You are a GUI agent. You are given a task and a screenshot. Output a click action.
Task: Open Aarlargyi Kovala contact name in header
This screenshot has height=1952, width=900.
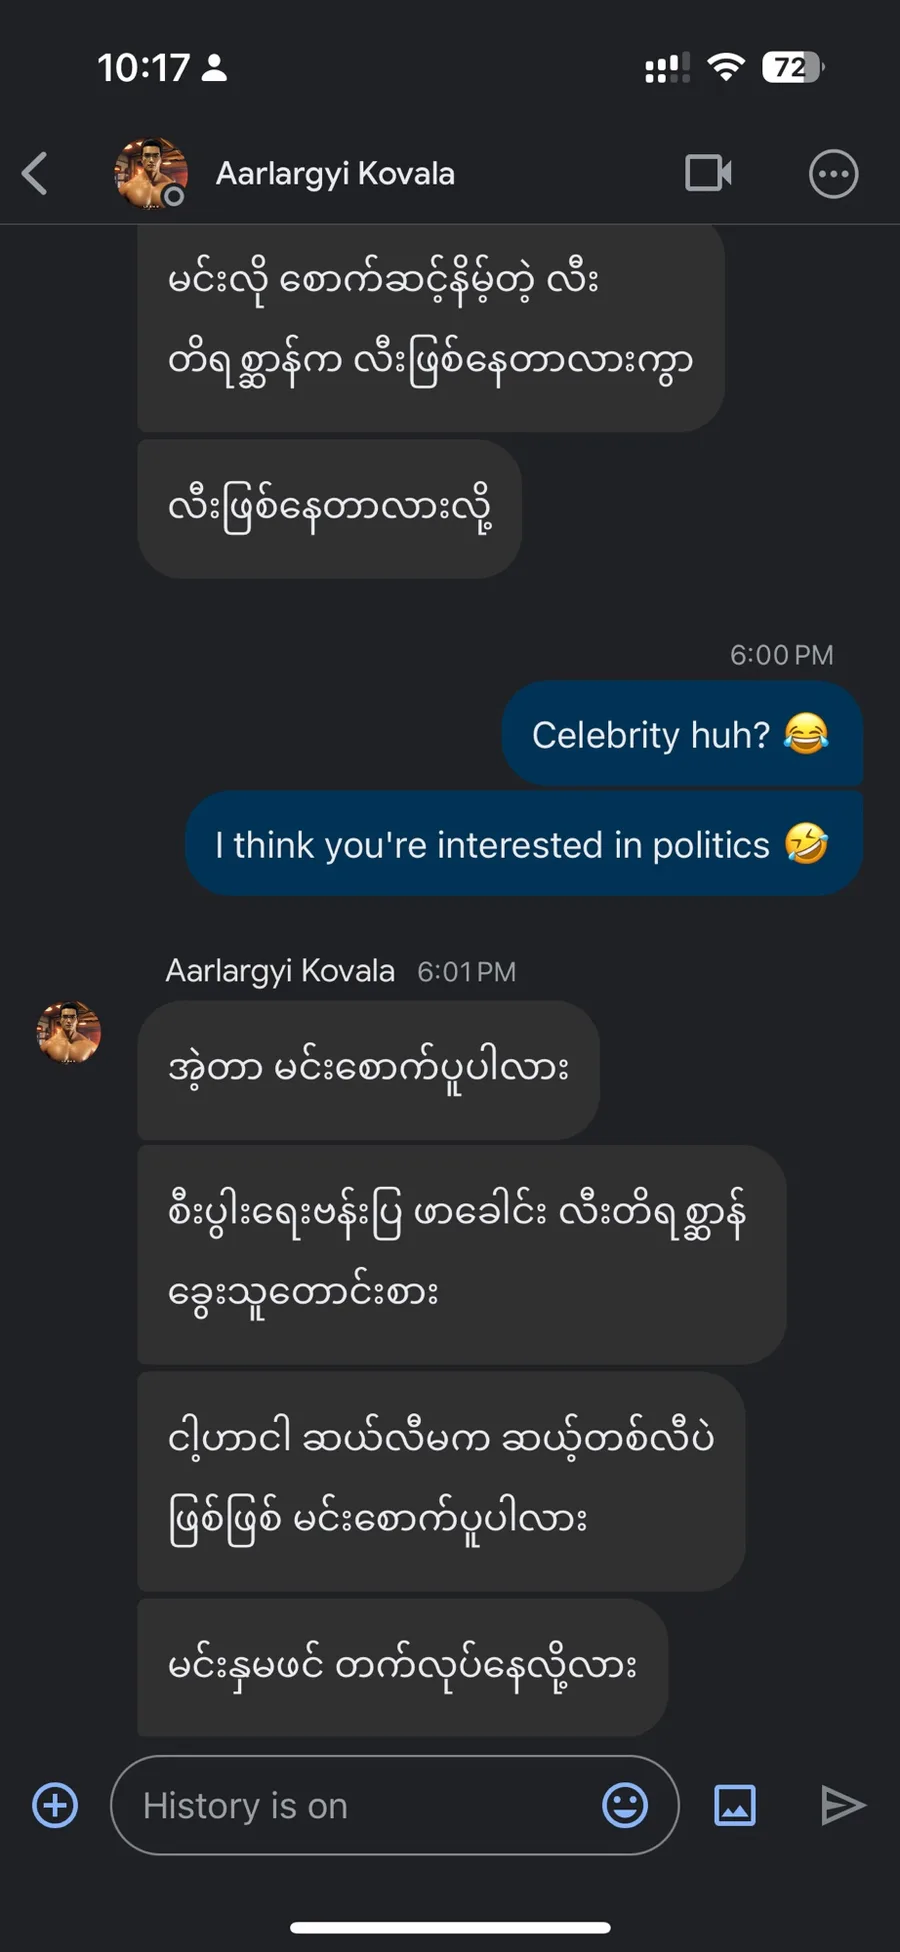[x=335, y=174]
